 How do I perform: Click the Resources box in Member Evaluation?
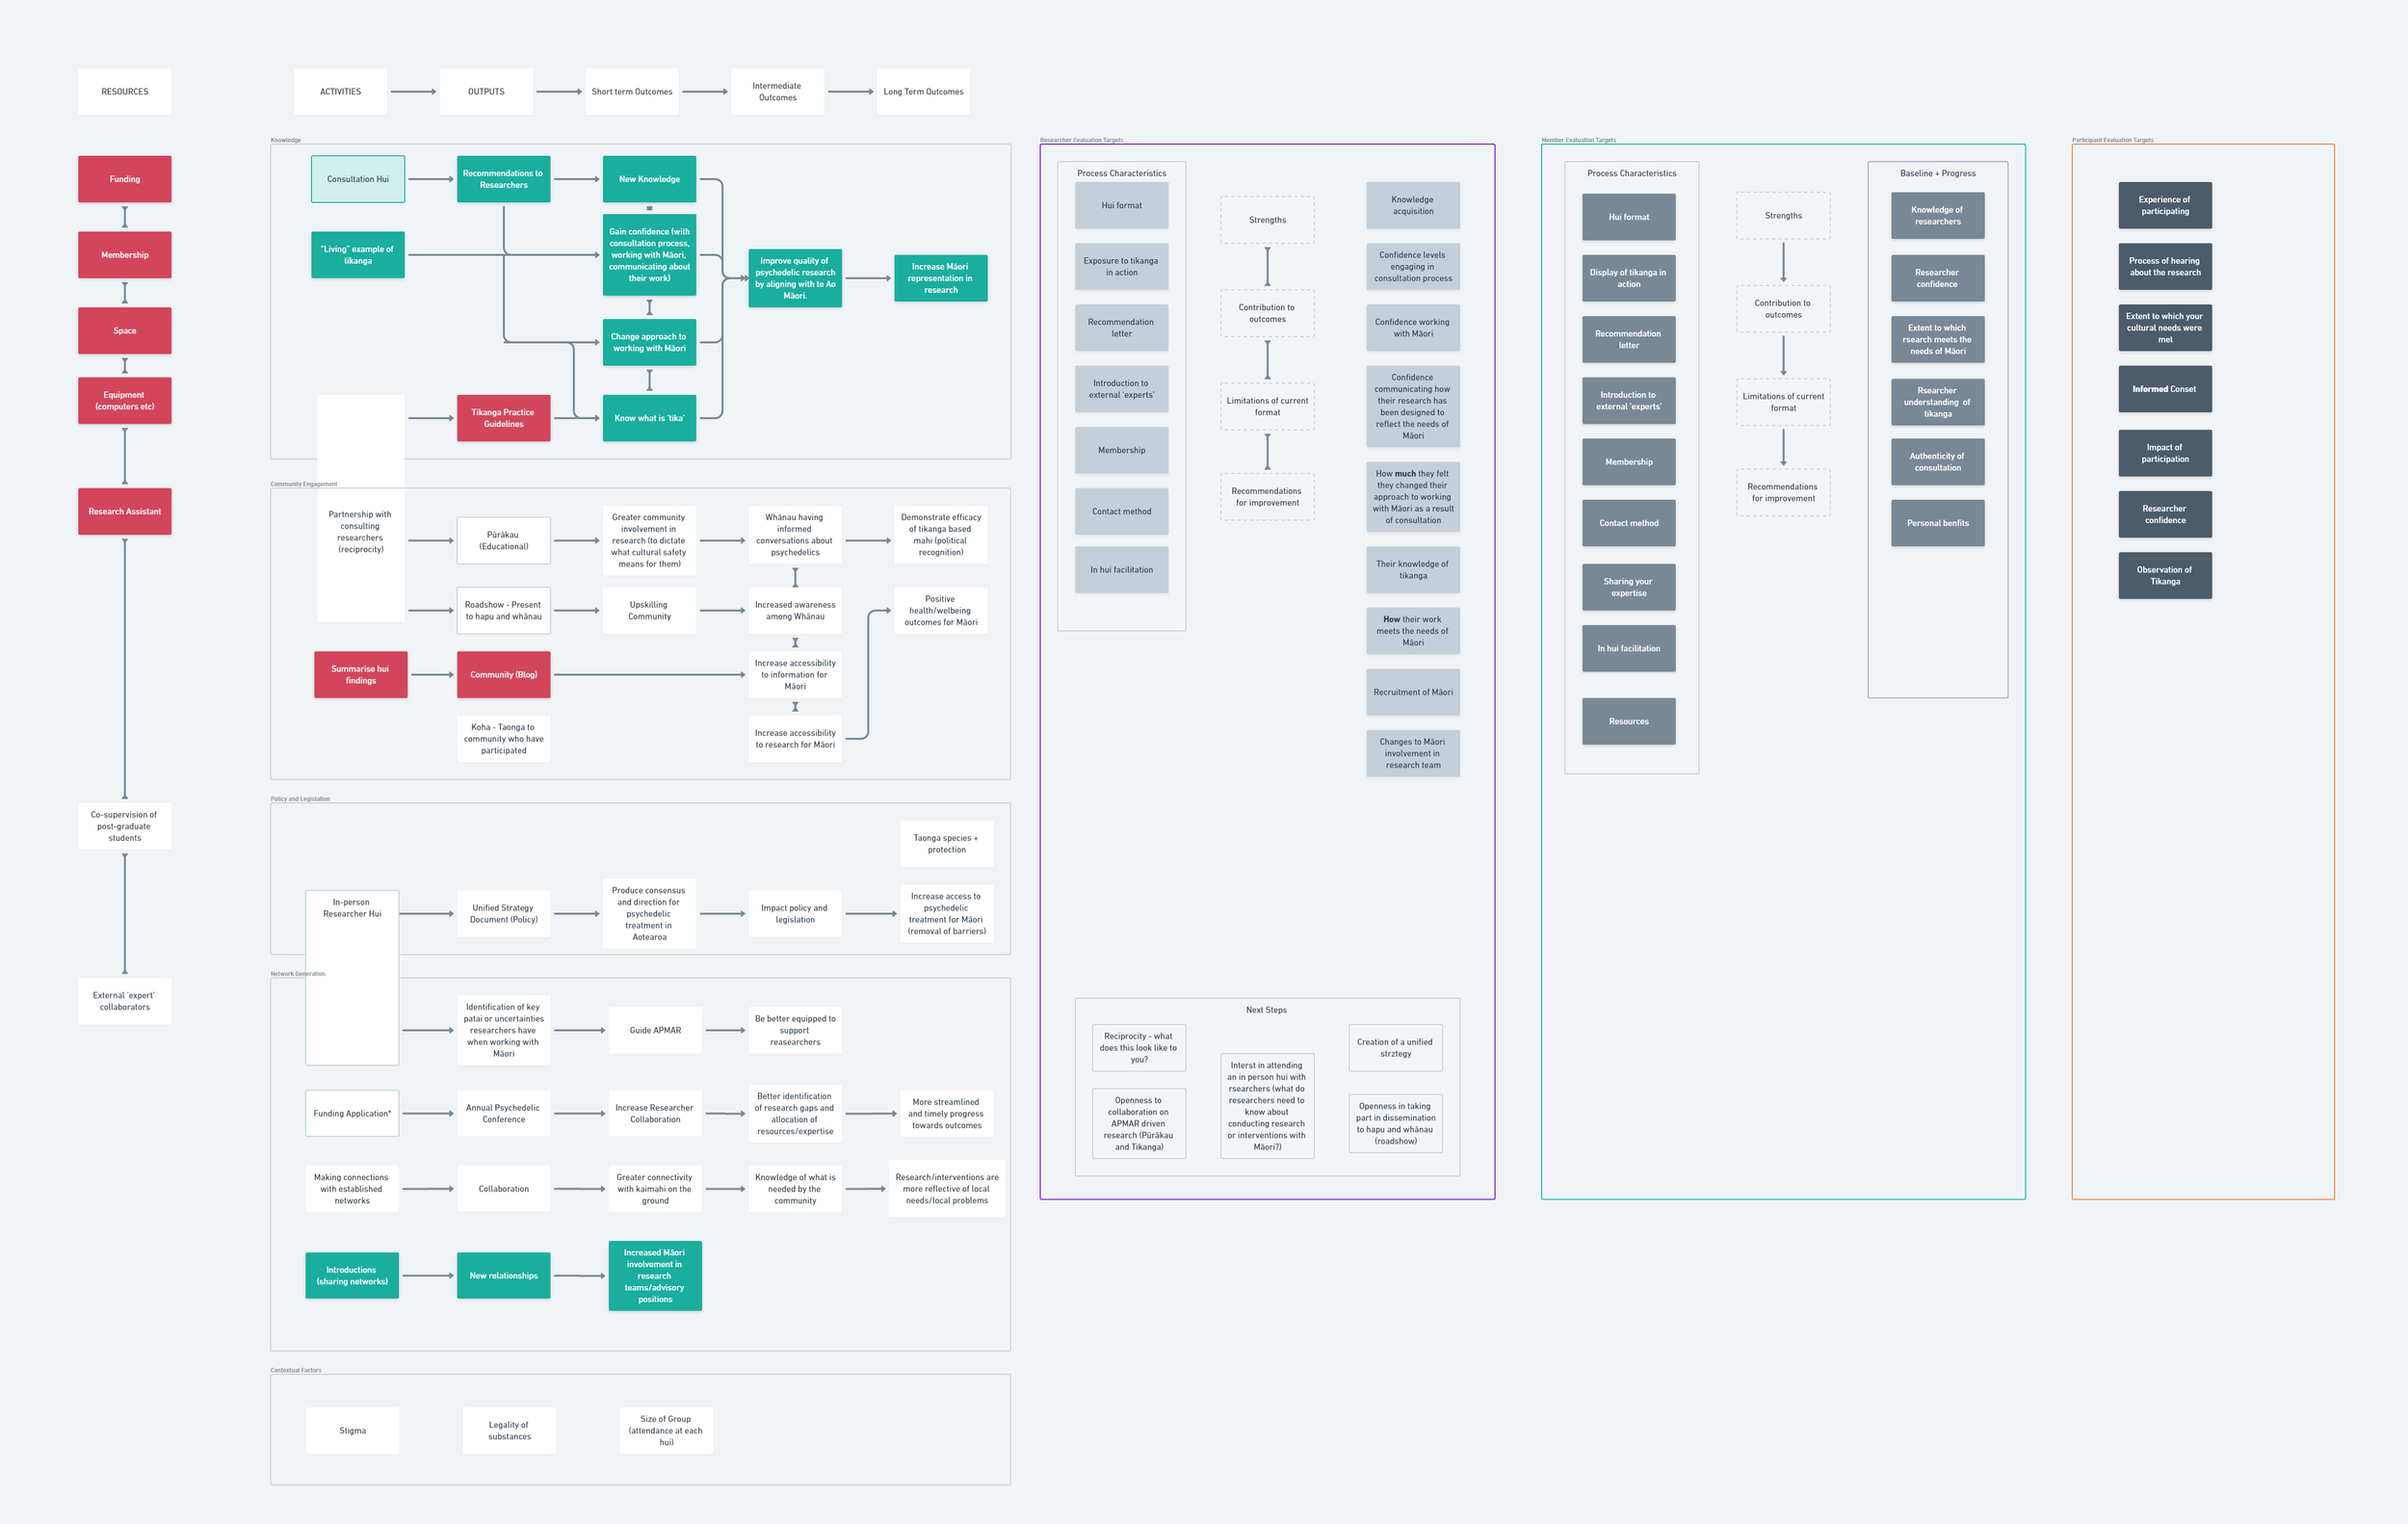(1629, 721)
